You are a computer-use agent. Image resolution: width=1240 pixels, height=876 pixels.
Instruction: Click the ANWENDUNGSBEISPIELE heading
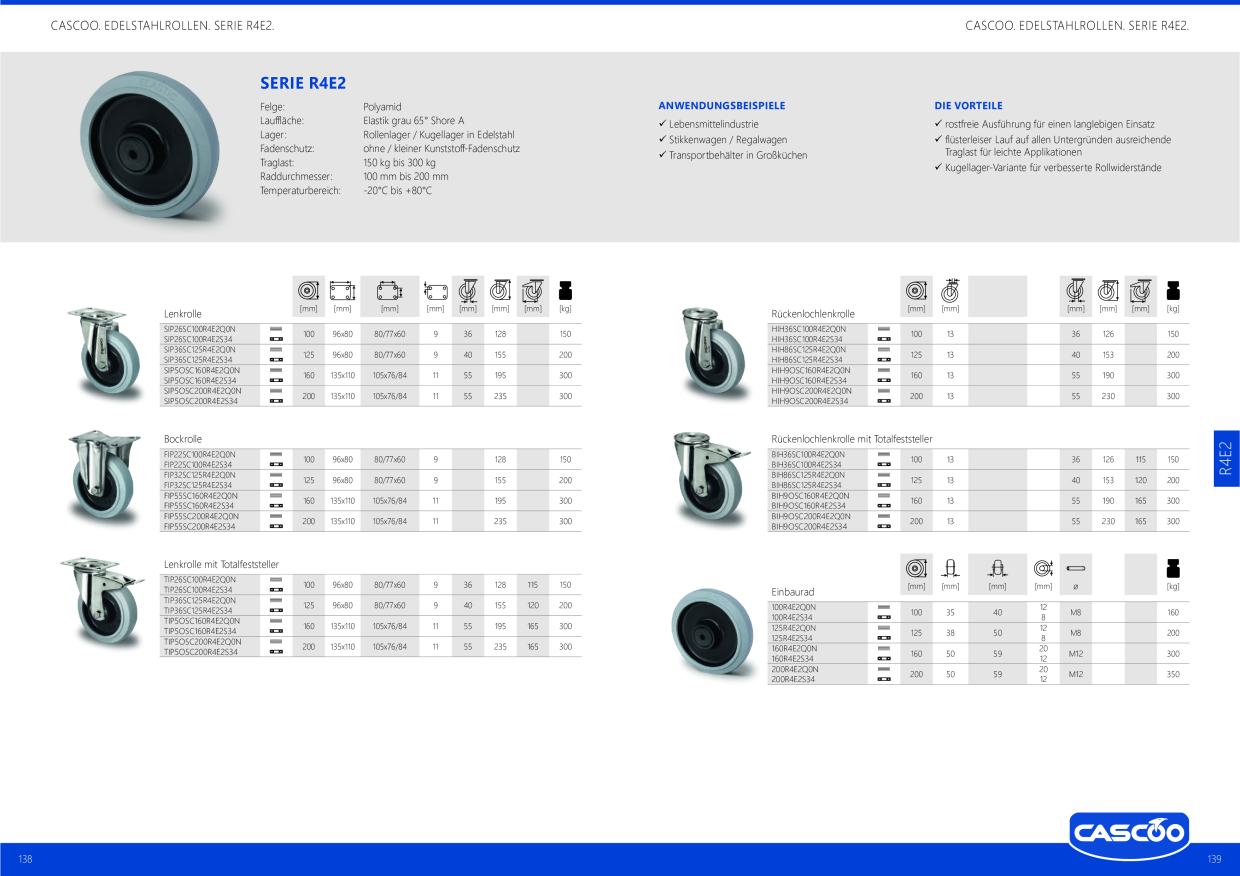click(x=722, y=105)
